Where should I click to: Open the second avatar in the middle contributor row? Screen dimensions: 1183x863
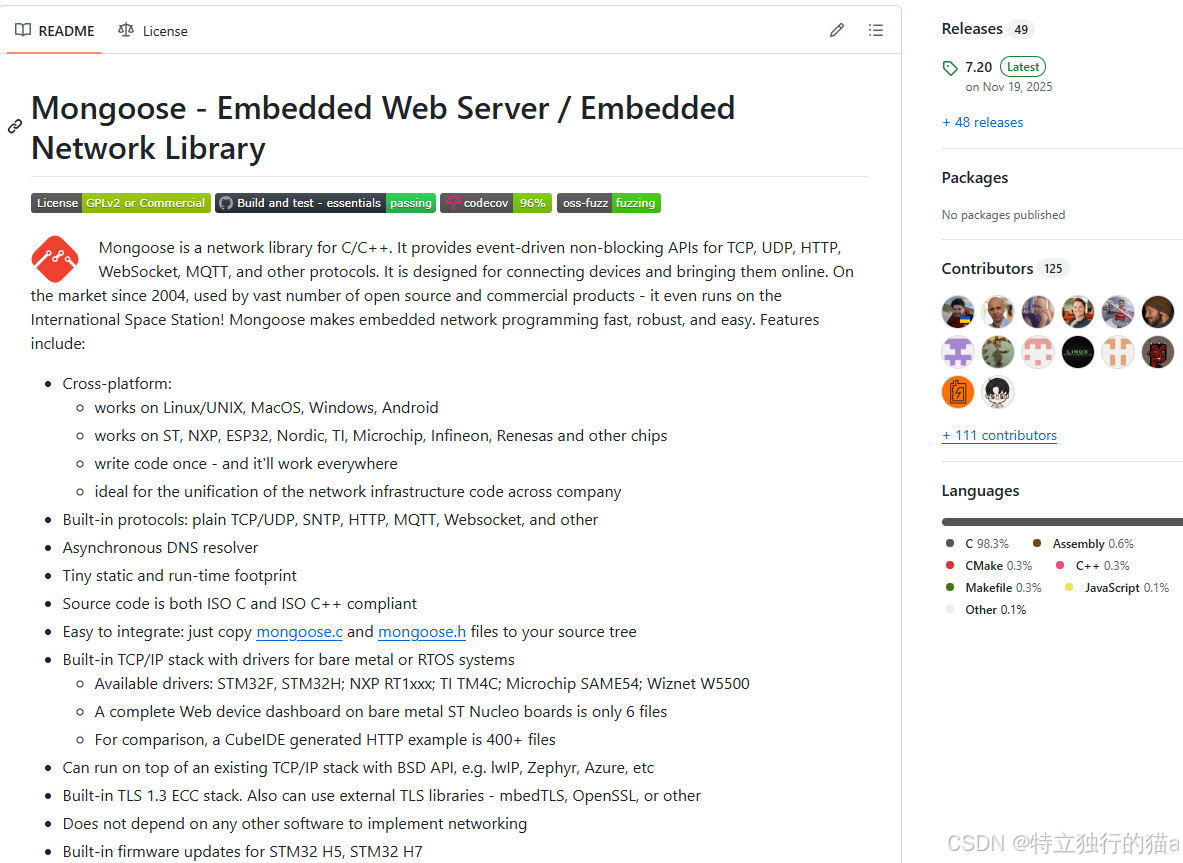998,352
